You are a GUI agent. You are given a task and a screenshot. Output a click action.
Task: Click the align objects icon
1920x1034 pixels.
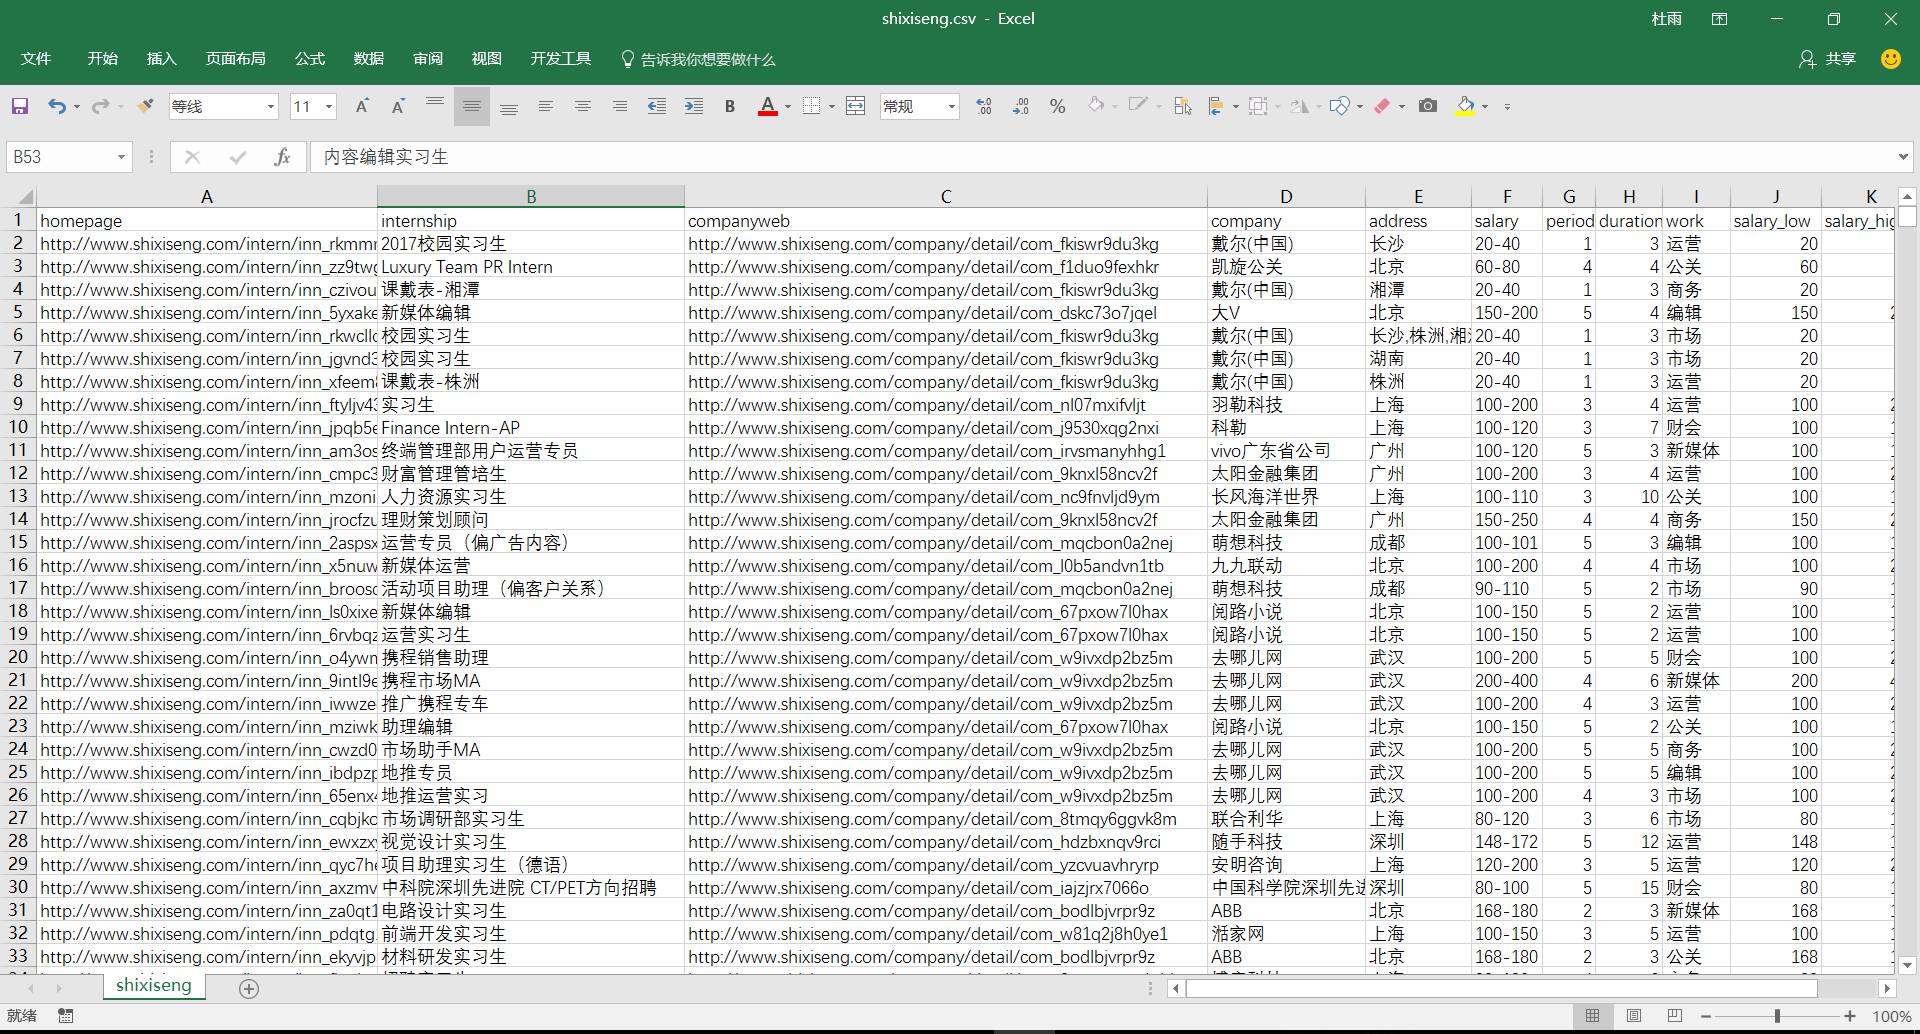1216,106
